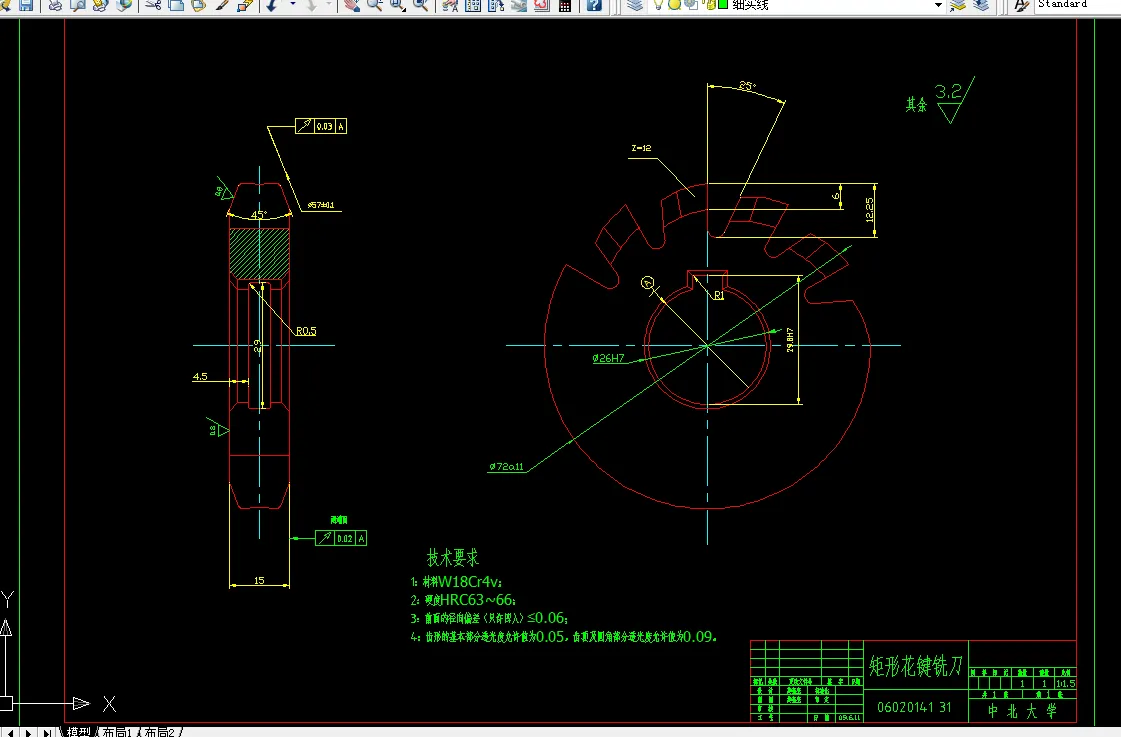Toggle the layer lock padlock icon
1121x737 pixels.
[708, 5]
